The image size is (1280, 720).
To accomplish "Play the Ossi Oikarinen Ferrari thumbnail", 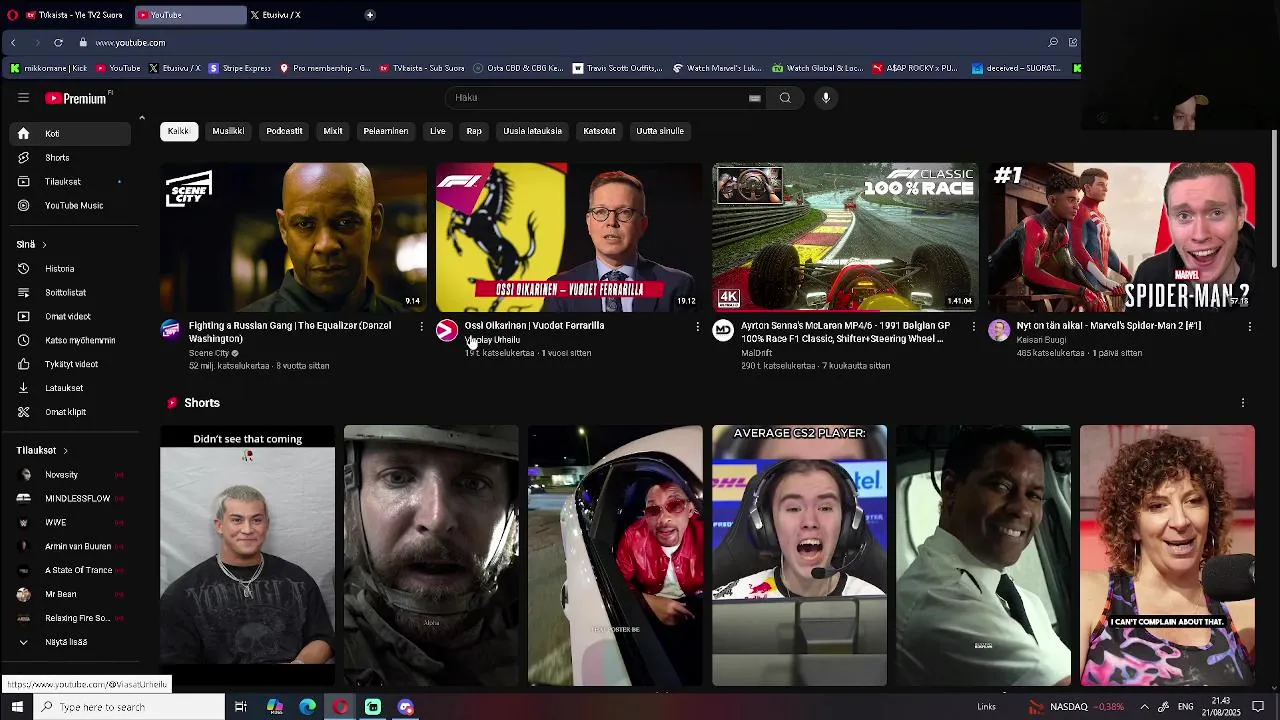I will [568, 238].
